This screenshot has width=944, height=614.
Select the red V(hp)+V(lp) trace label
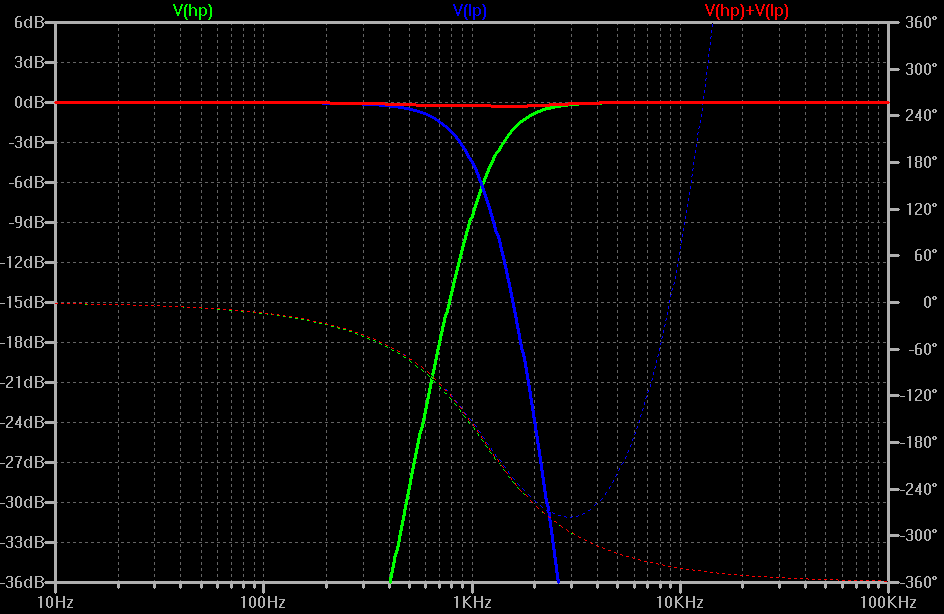pos(747,11)
